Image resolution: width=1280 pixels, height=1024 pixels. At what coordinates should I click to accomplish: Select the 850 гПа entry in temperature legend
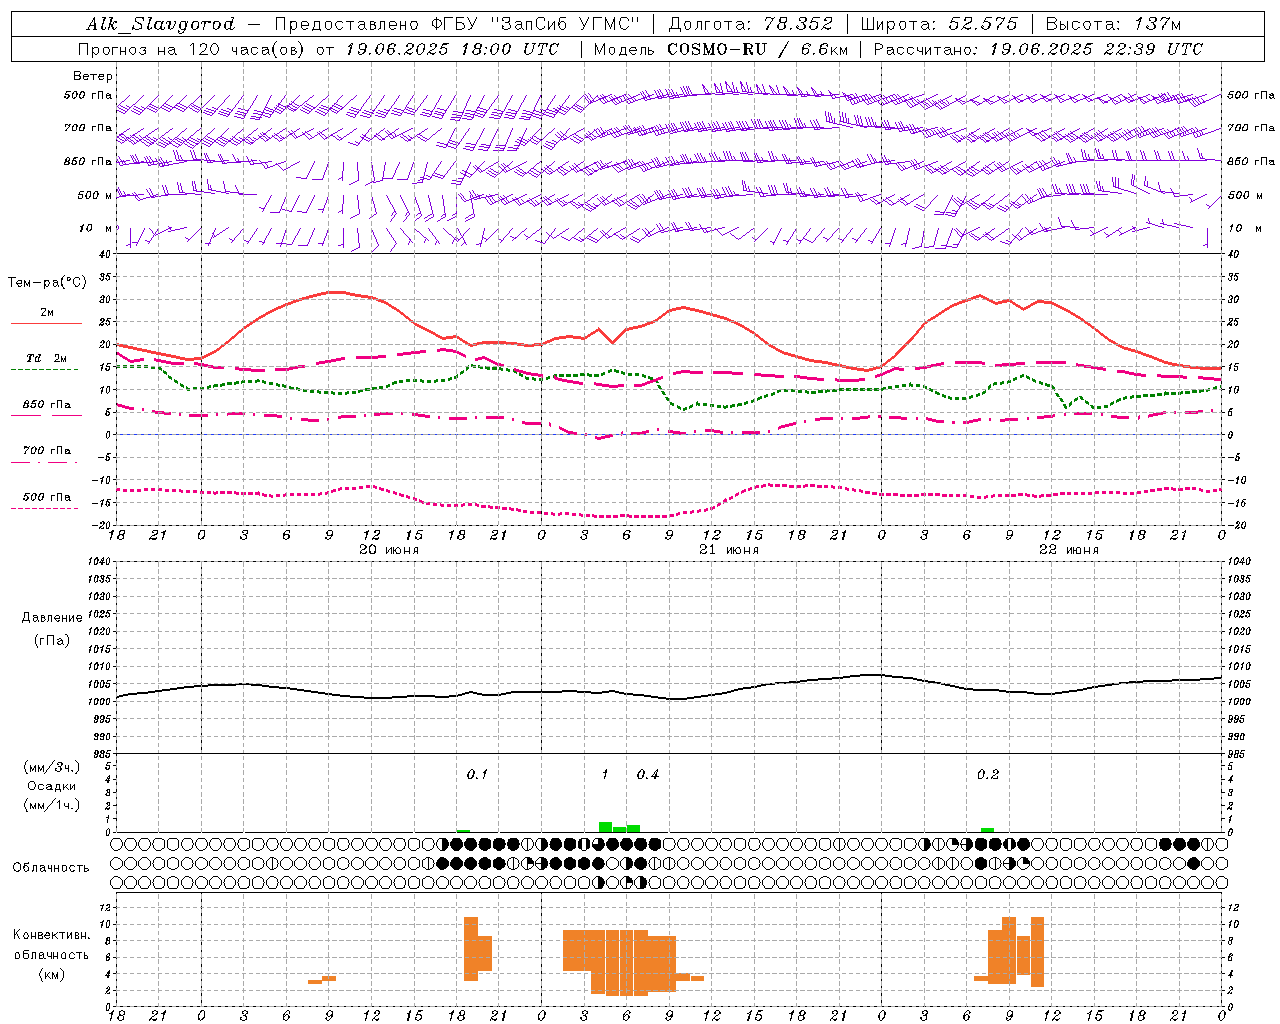[x=47, y=405]
